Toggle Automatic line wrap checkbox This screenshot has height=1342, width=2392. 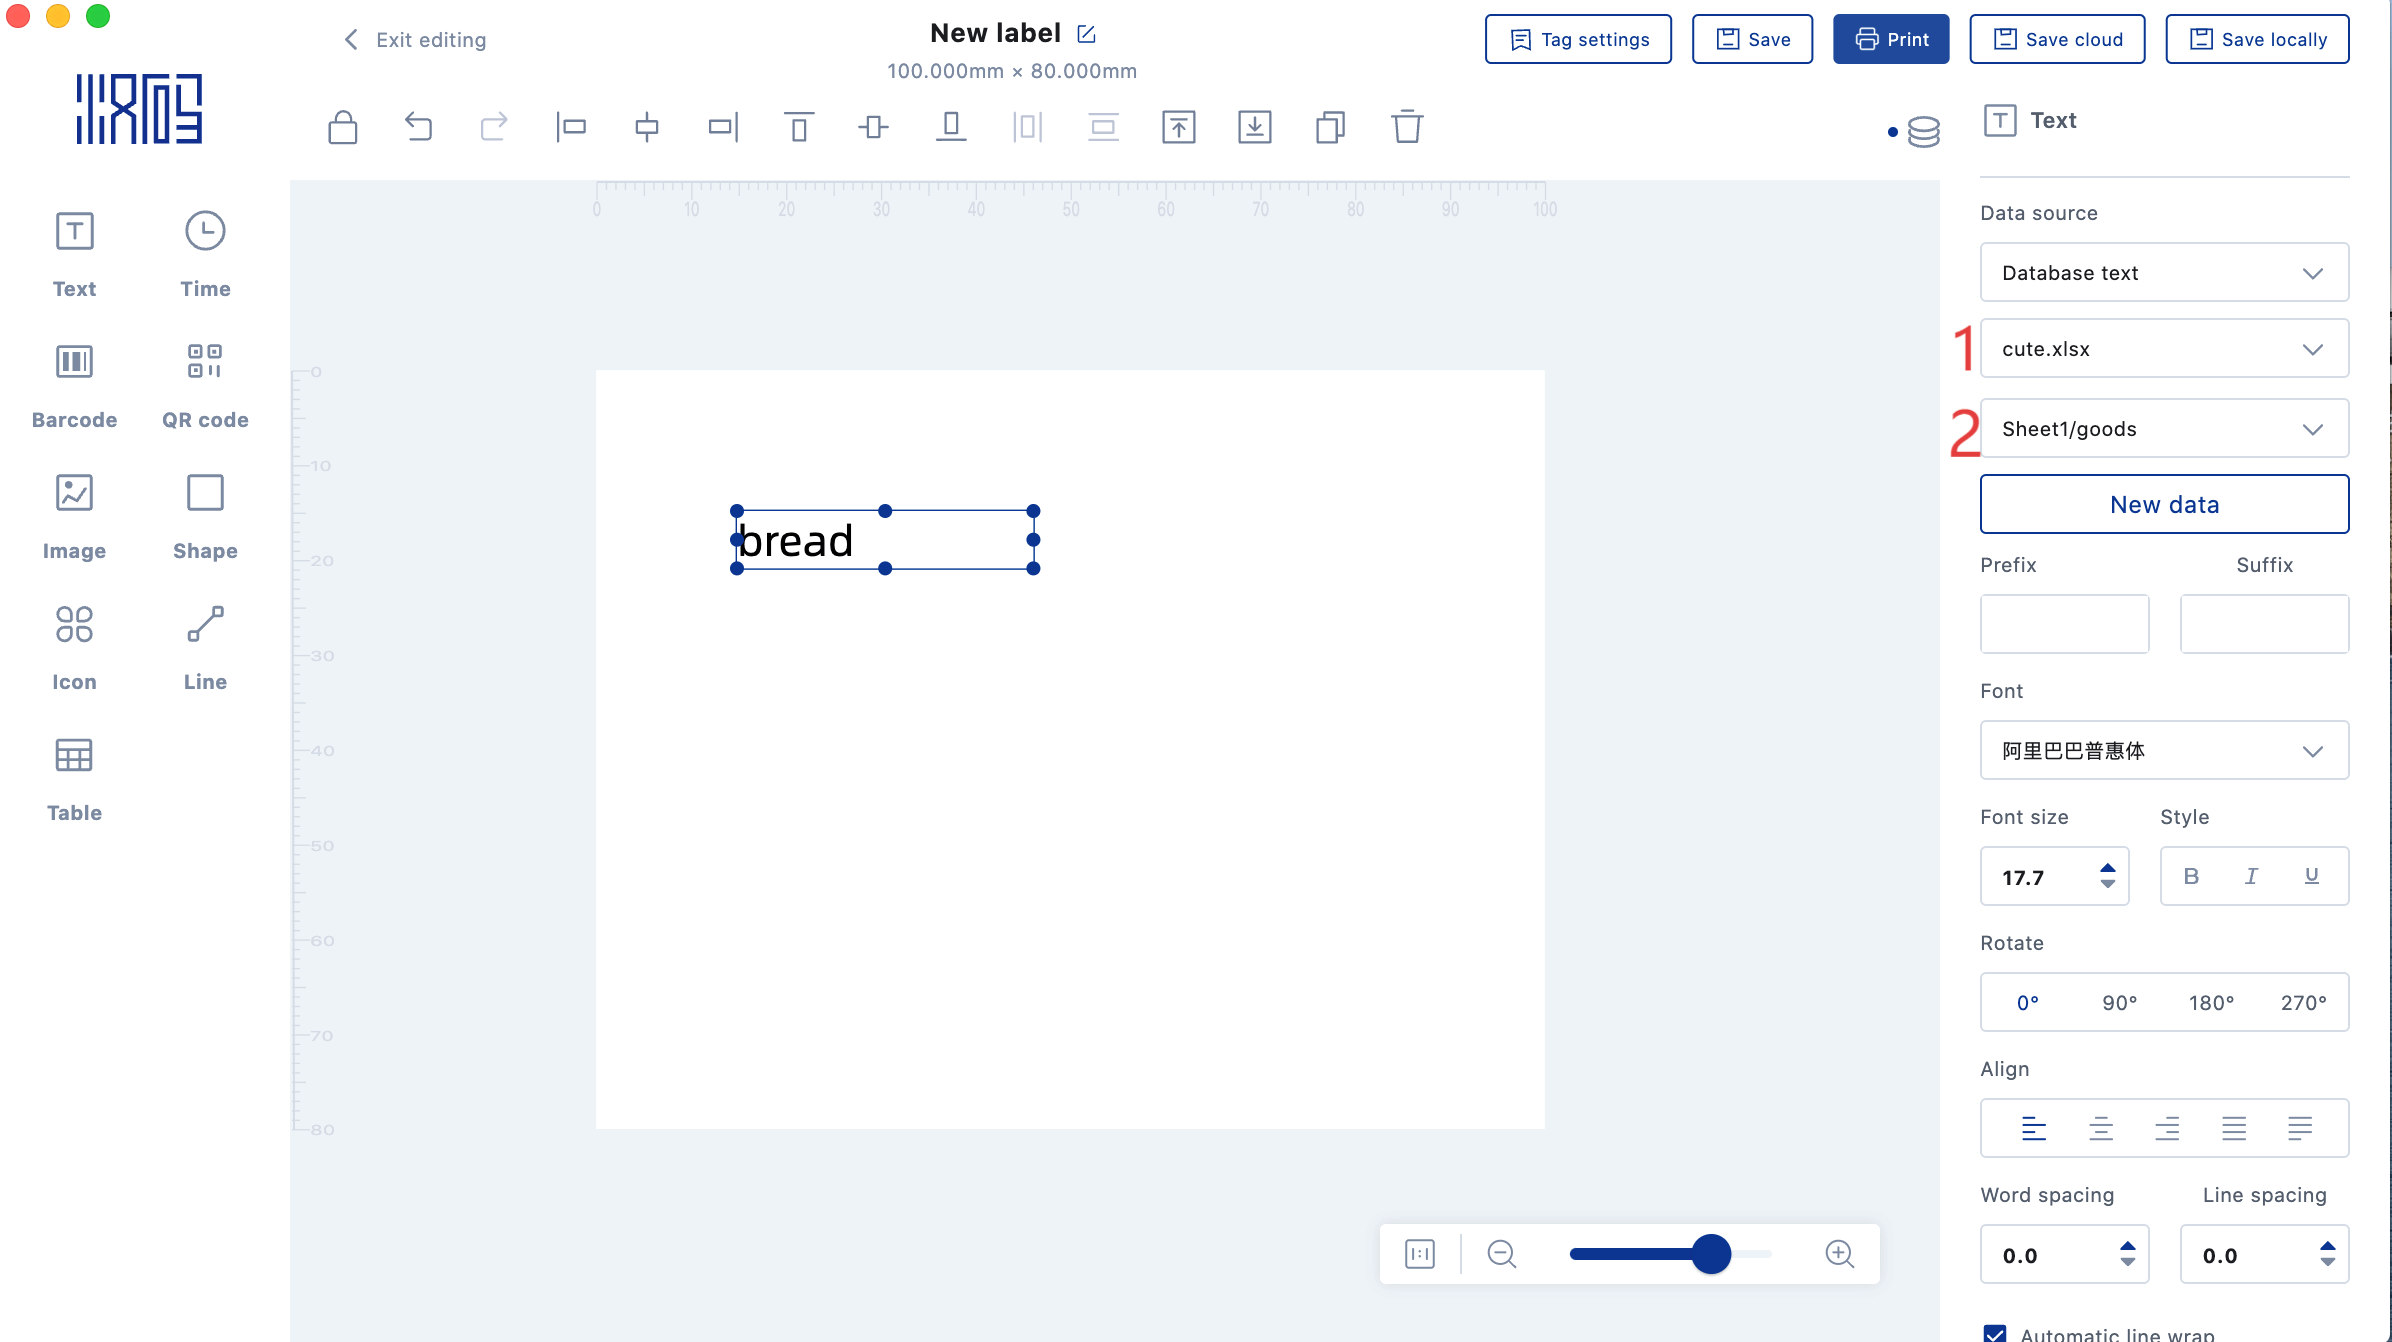(1995, 1332)
